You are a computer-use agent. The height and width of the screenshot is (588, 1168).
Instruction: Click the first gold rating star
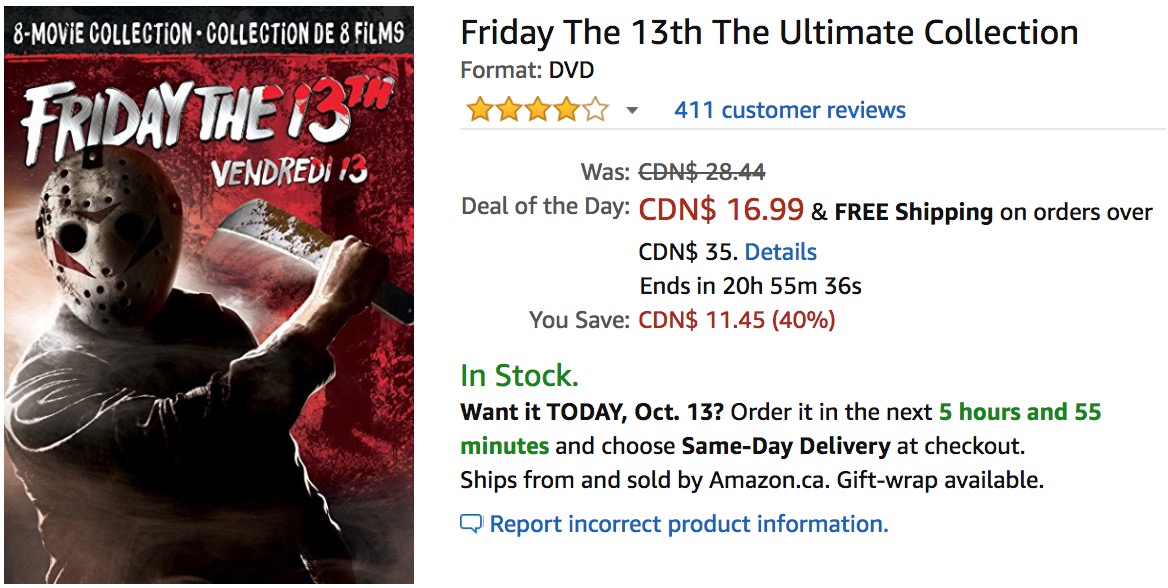(480, 110)
